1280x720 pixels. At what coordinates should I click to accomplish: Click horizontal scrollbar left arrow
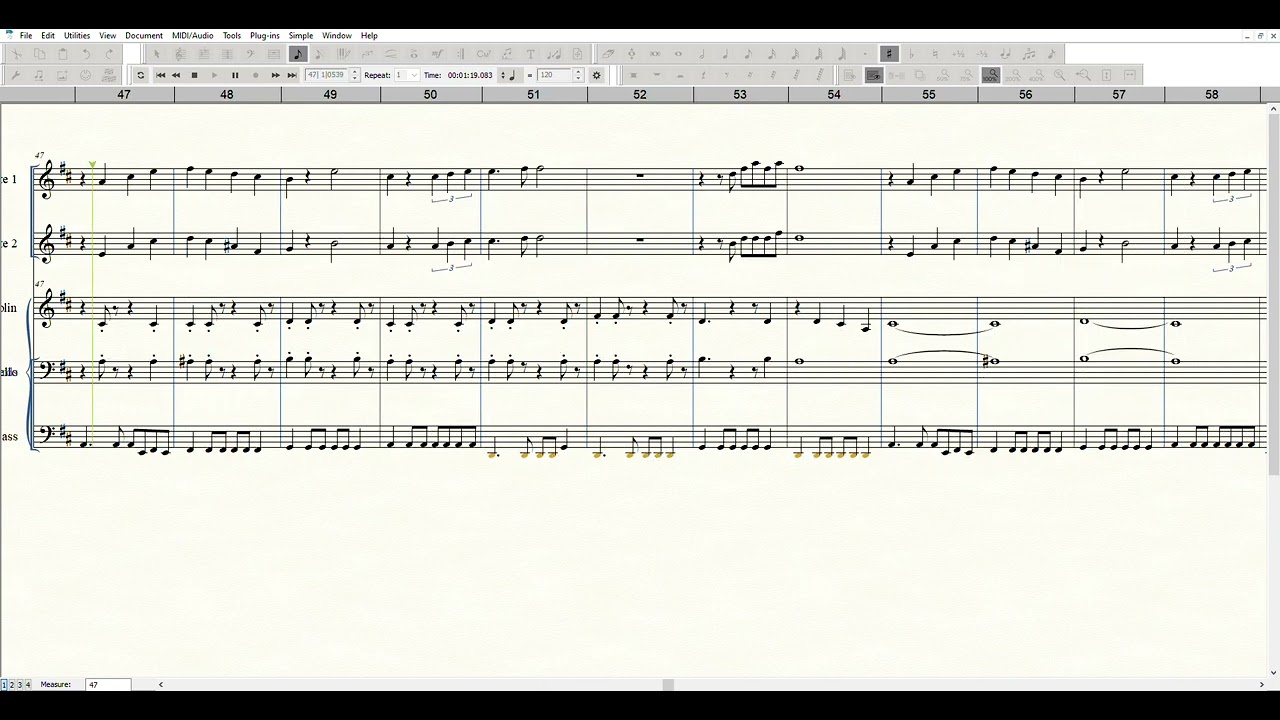tap(161, 685)
